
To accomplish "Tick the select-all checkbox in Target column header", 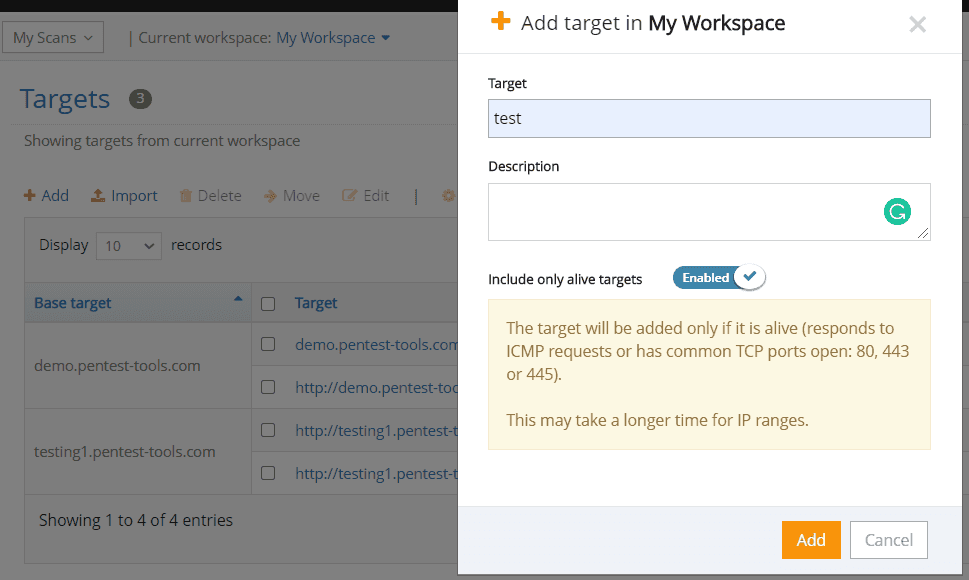I will click(267, 302).
